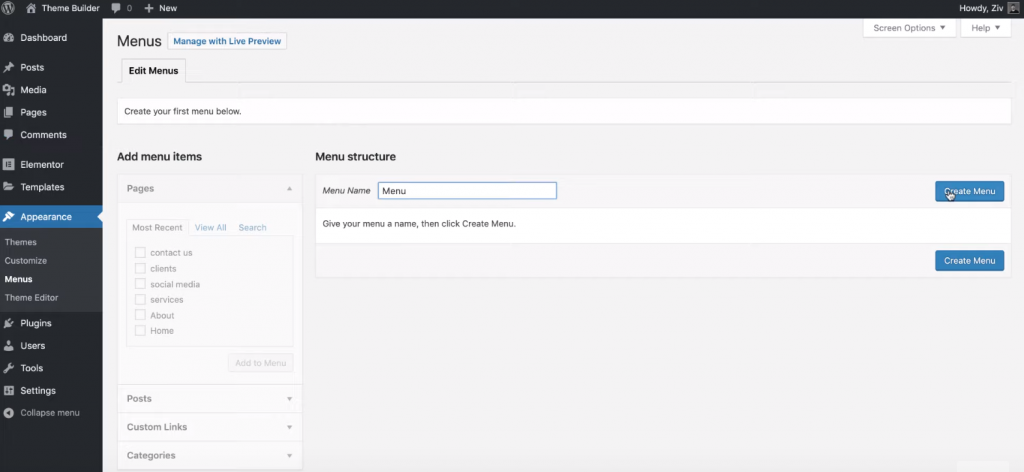Tick the 'social media' page checkbox
This screenshot has width=1024, height=472.
[140, 284]
